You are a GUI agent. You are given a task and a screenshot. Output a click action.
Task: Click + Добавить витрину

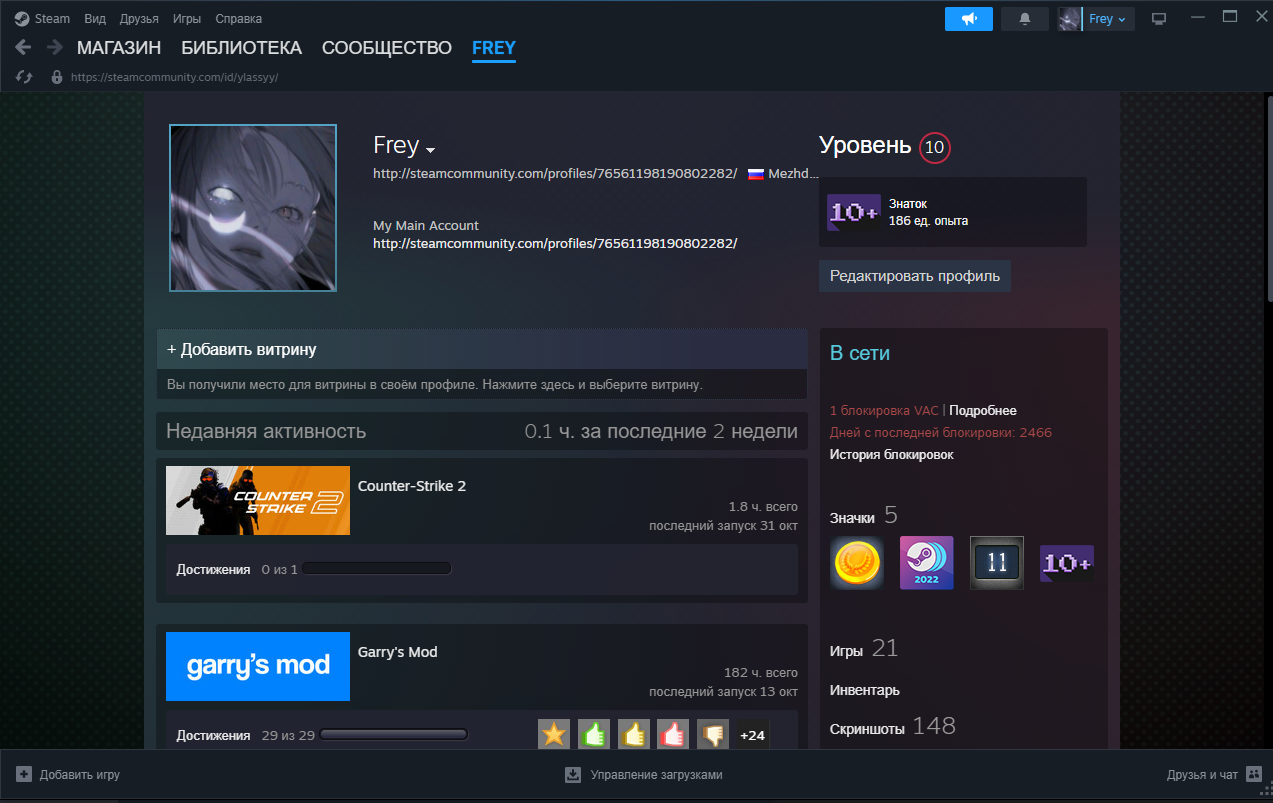pos(482,349)
